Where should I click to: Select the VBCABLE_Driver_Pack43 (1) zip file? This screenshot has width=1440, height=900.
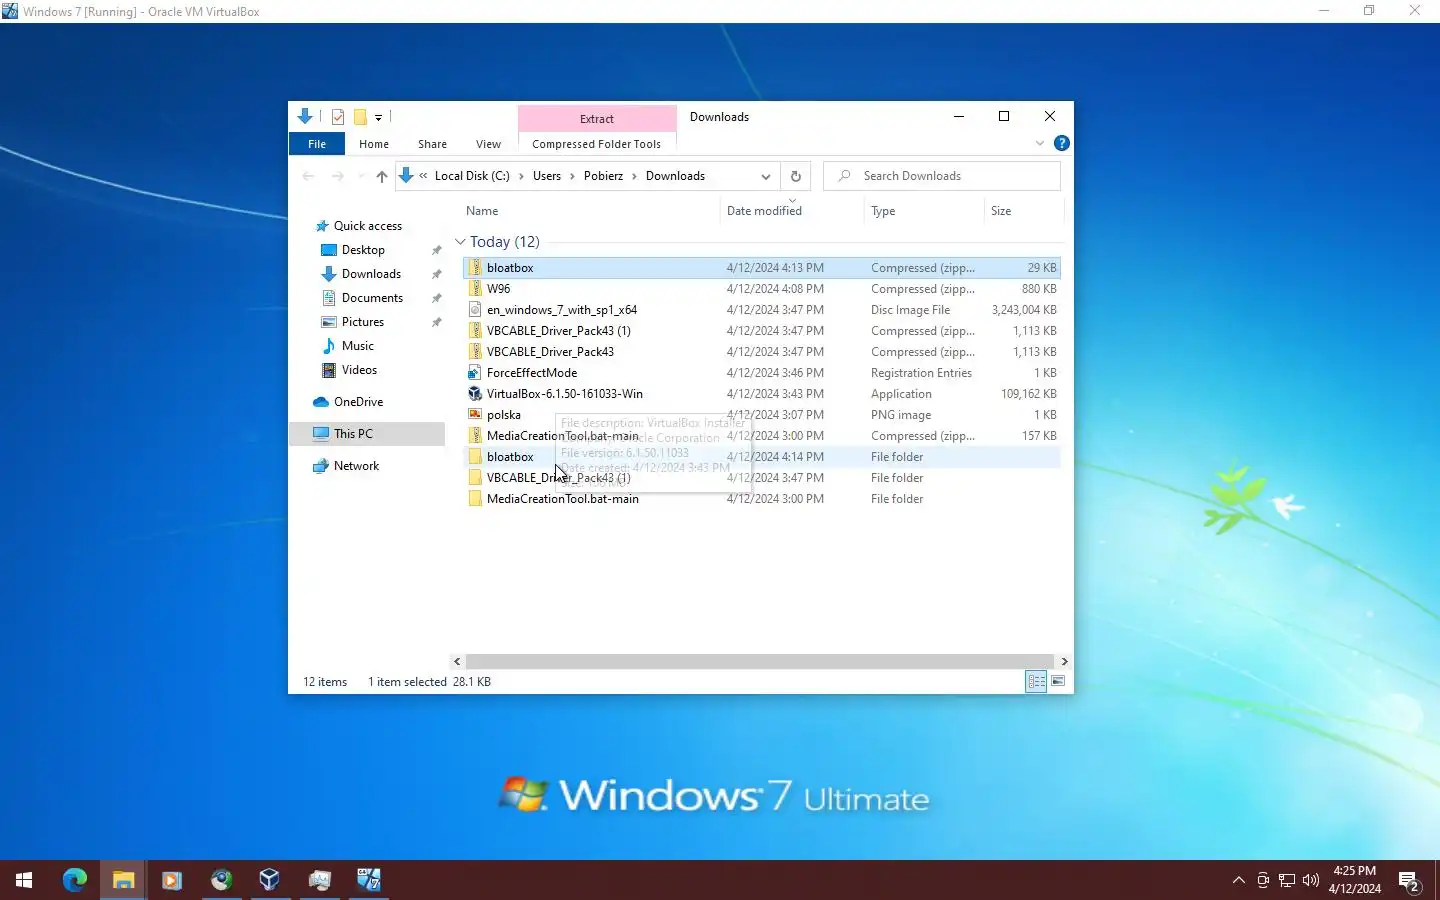tap(761, 331)
